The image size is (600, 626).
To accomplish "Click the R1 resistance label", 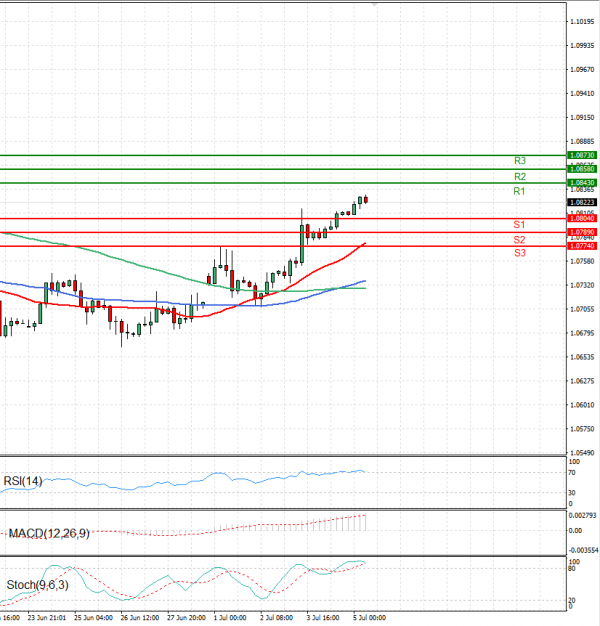I will 520,191.
